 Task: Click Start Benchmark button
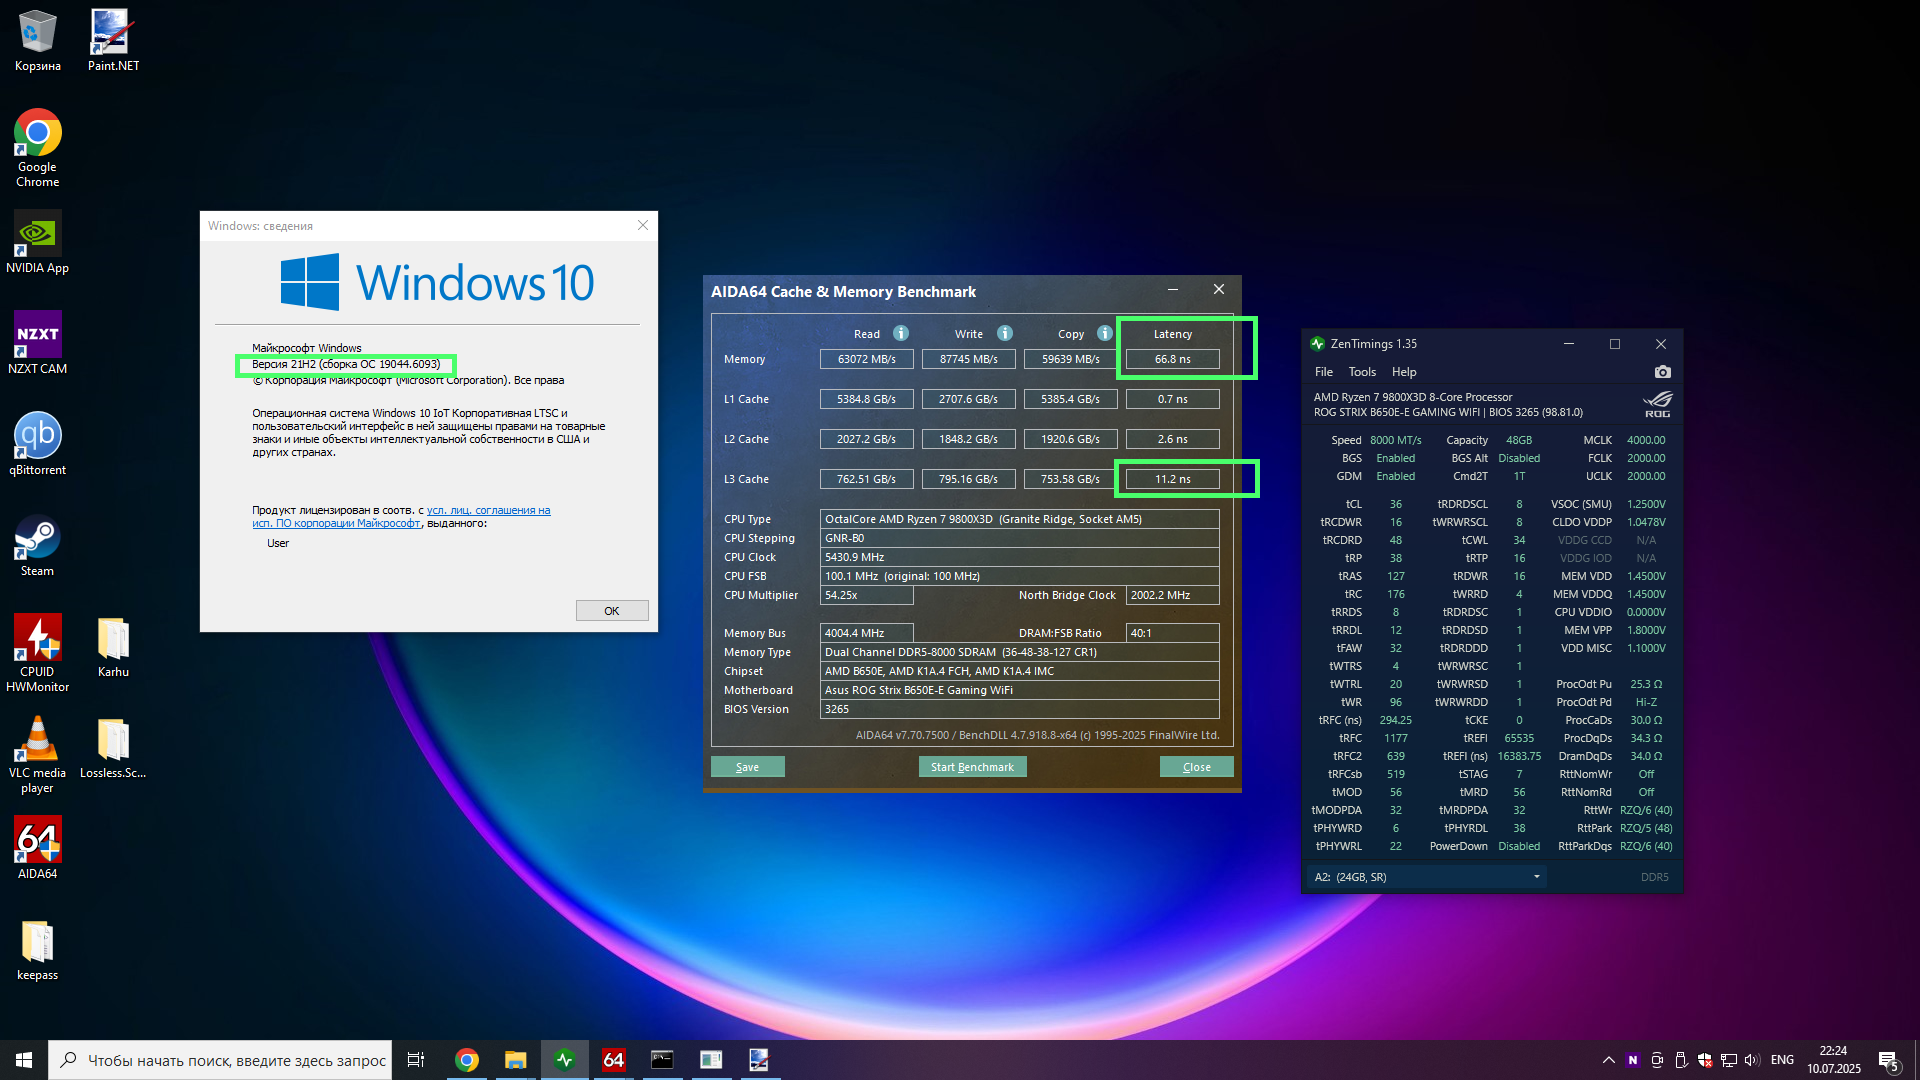click(972, 767)
